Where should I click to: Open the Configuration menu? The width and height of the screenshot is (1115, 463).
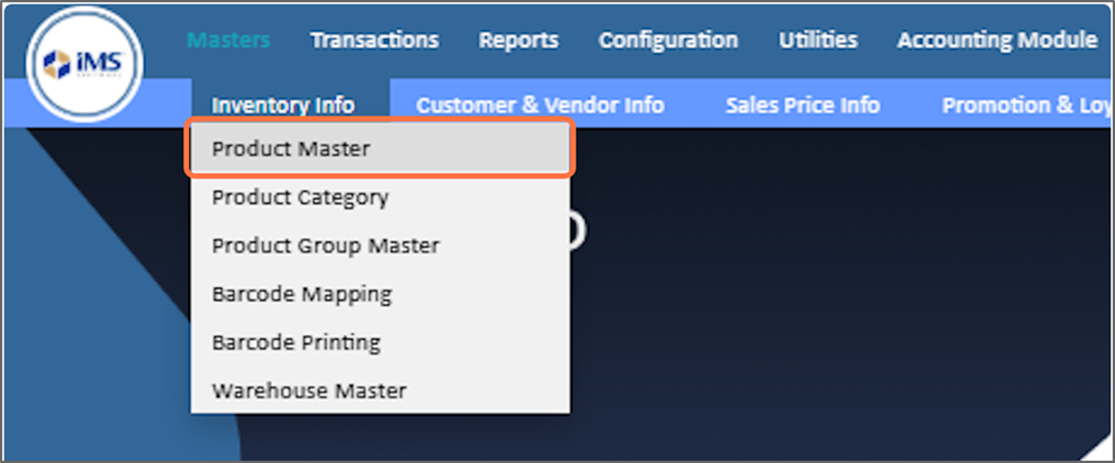[668, 40]
